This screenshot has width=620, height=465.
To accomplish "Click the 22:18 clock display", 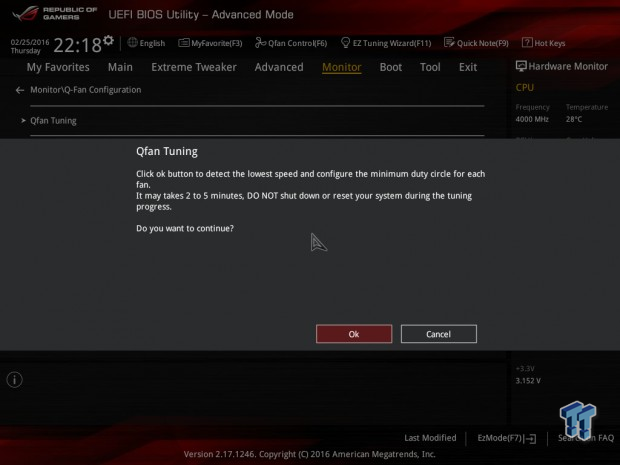I will [78, 45].
